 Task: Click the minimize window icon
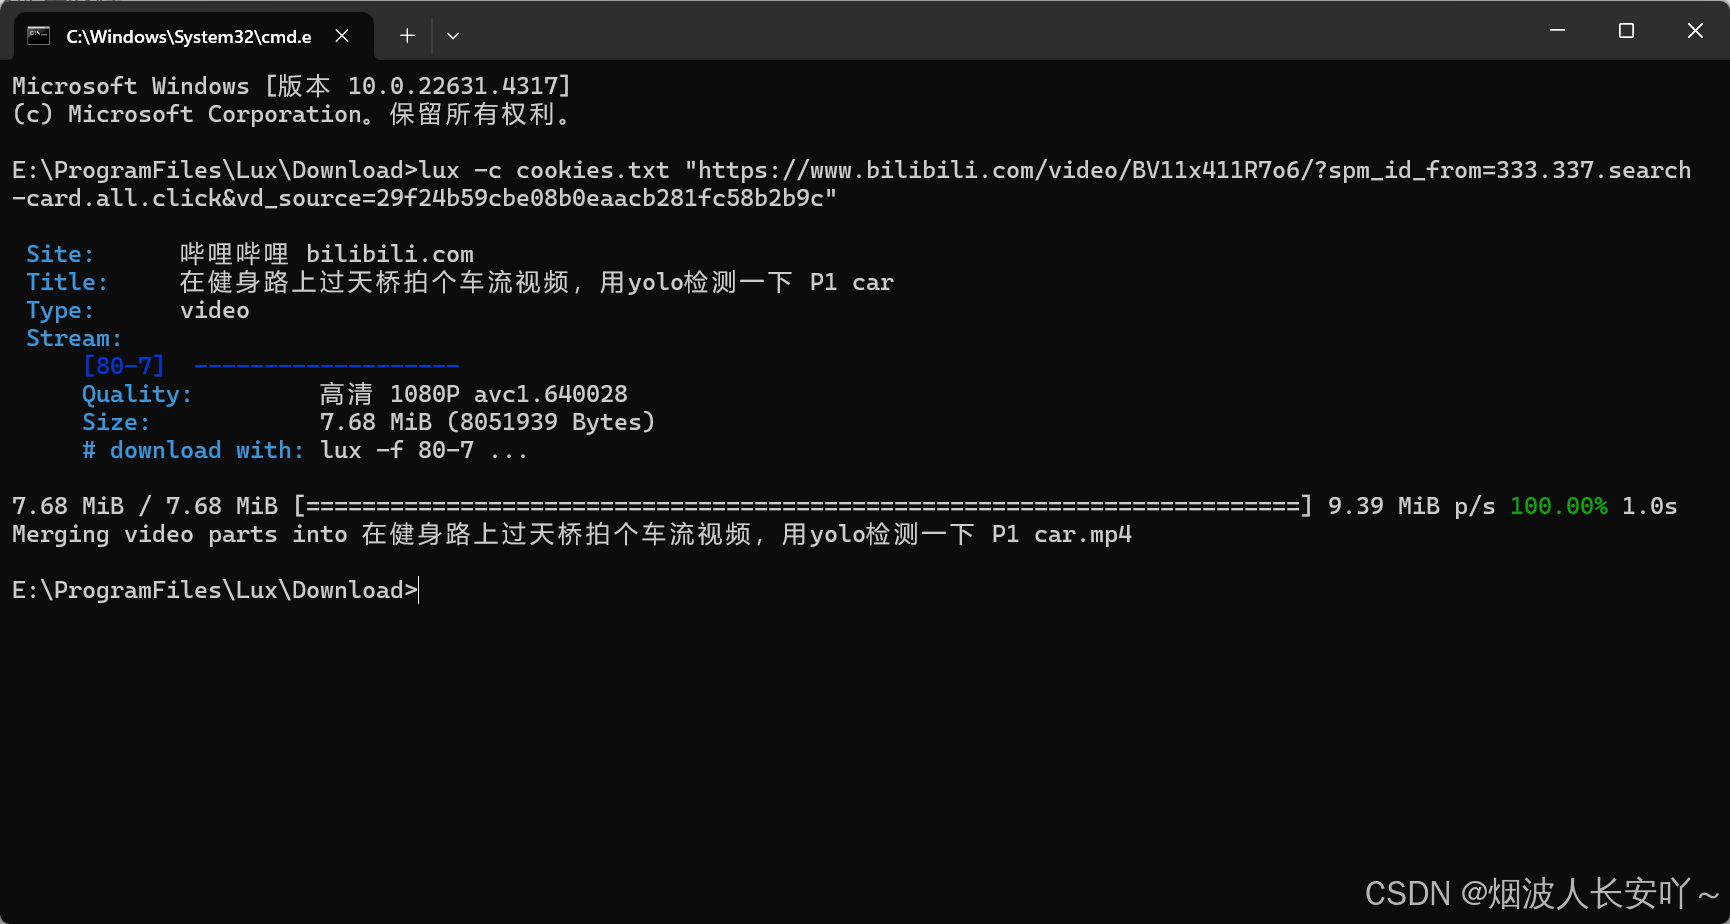pyautogui.click(x=1556, y=30)
